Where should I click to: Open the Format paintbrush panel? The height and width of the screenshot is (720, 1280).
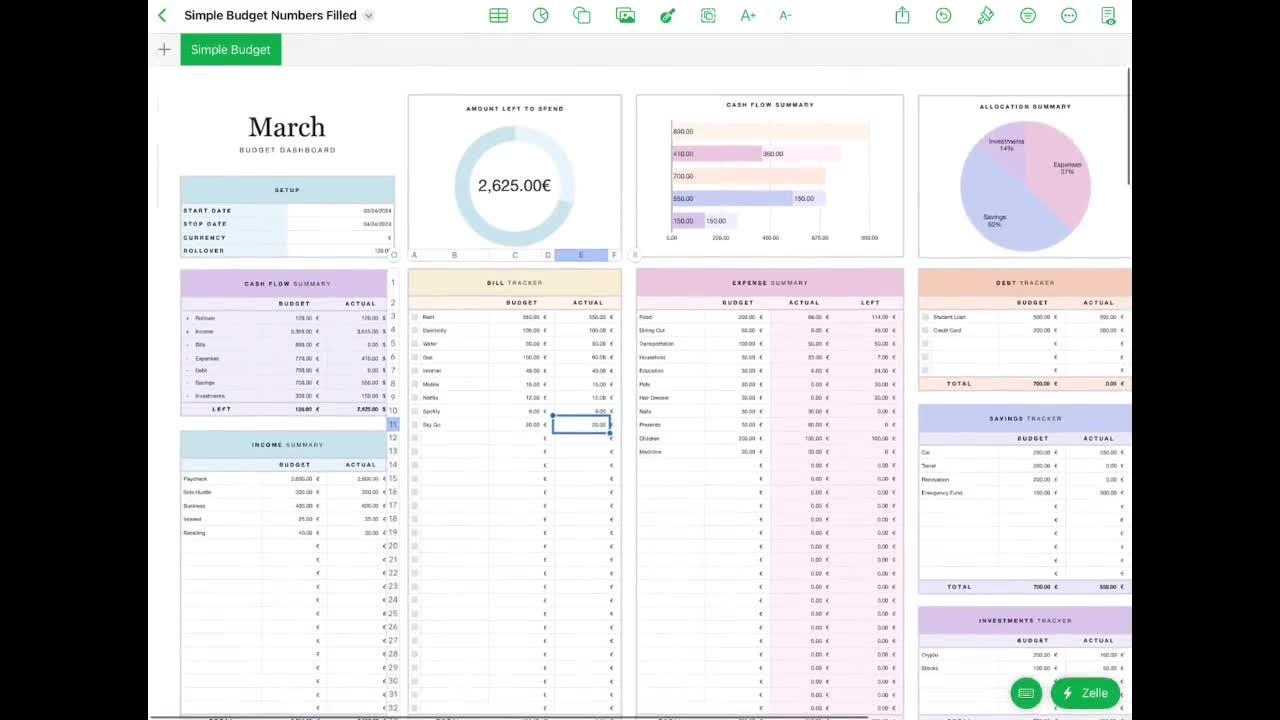(x=986, y=15)
